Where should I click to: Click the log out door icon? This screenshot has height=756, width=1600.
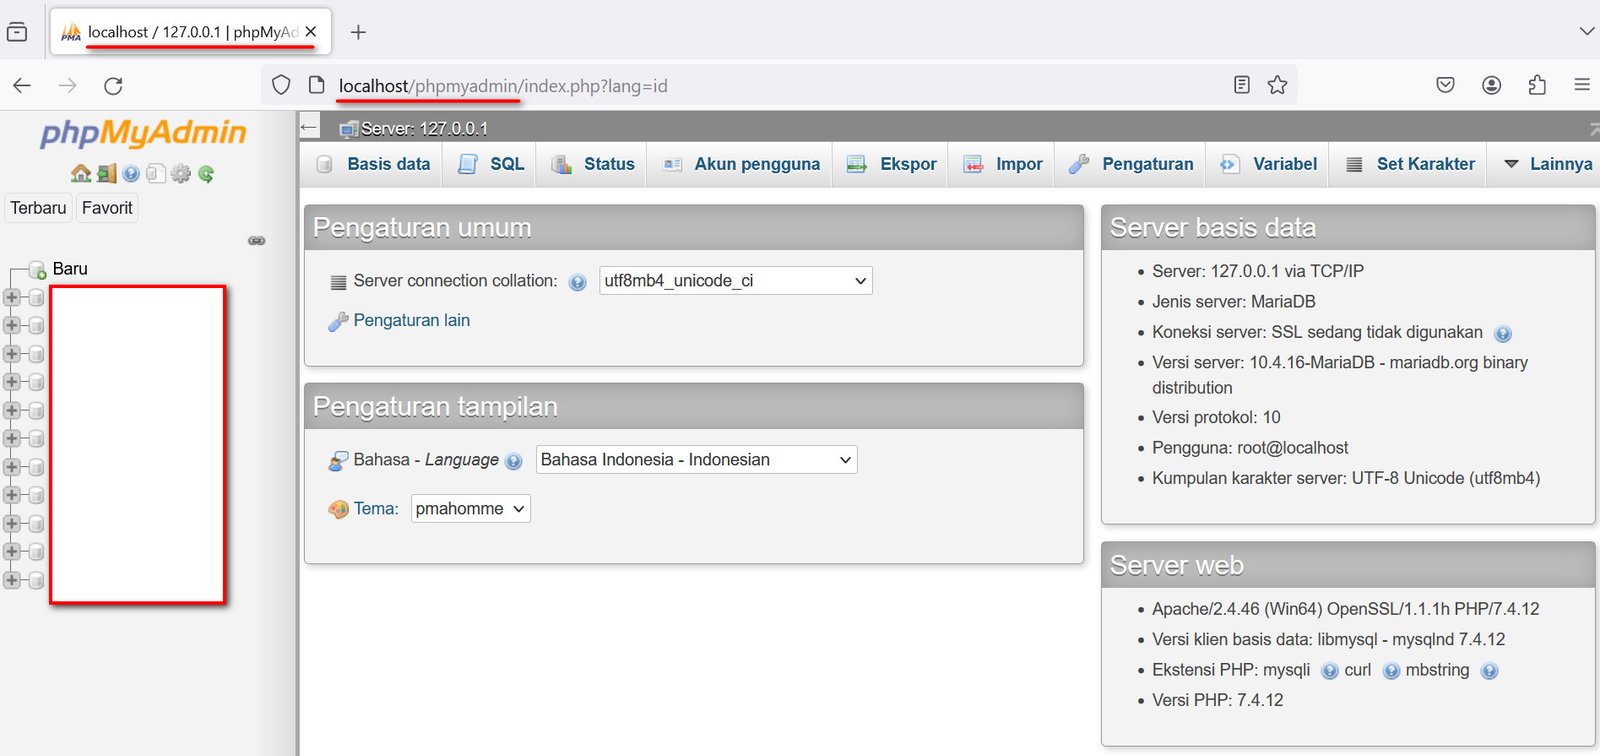(106, 174)
